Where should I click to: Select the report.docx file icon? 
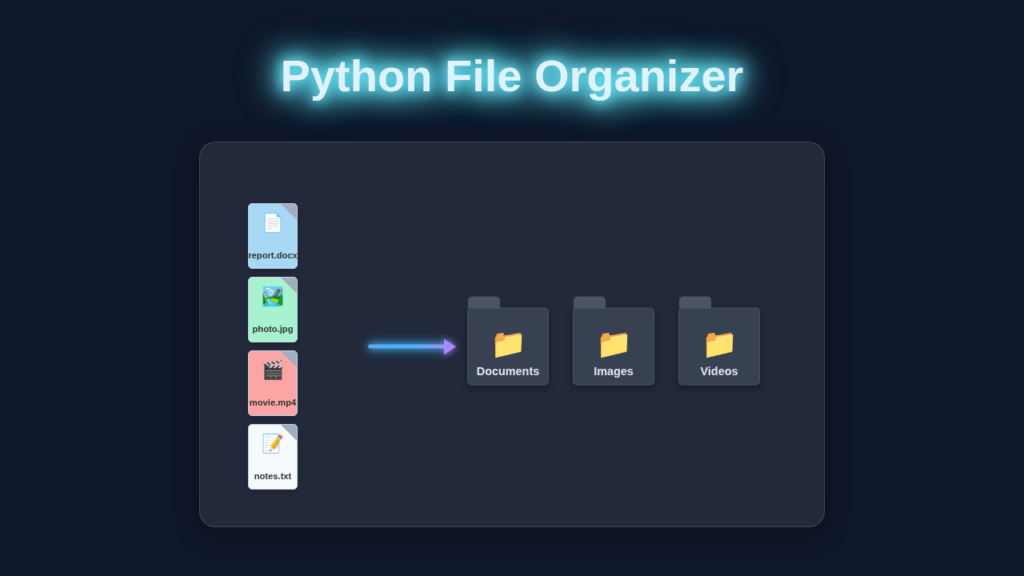pos(272,236)
